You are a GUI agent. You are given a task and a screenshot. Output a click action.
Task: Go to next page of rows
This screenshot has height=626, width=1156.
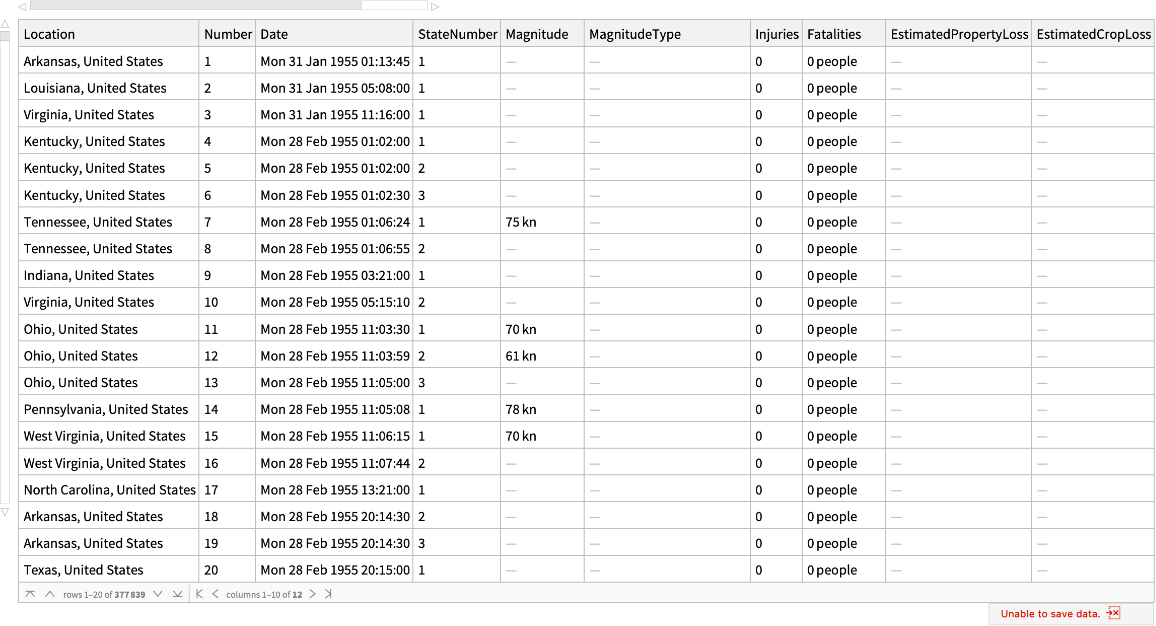(157, 594)
